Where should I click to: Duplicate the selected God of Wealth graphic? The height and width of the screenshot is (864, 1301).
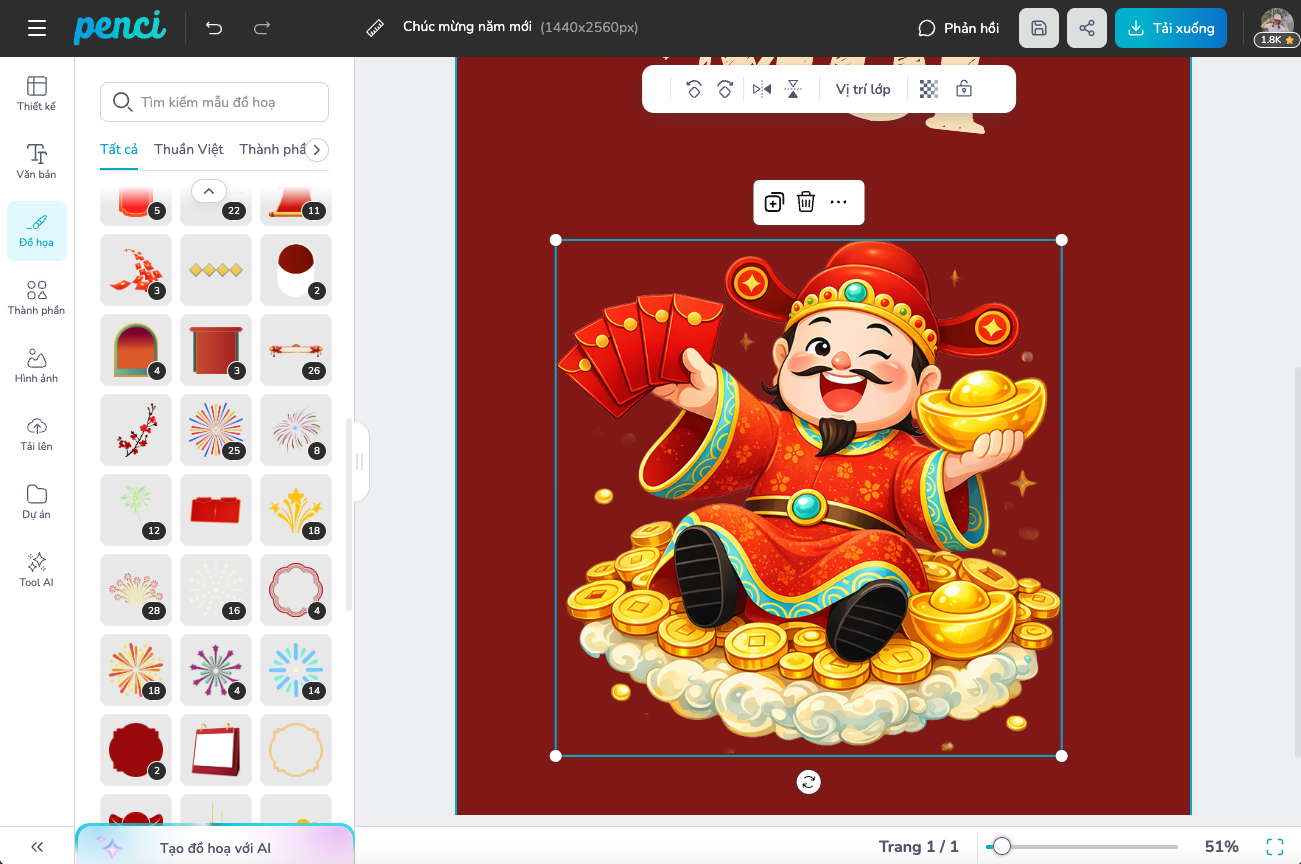pos(773,203)
